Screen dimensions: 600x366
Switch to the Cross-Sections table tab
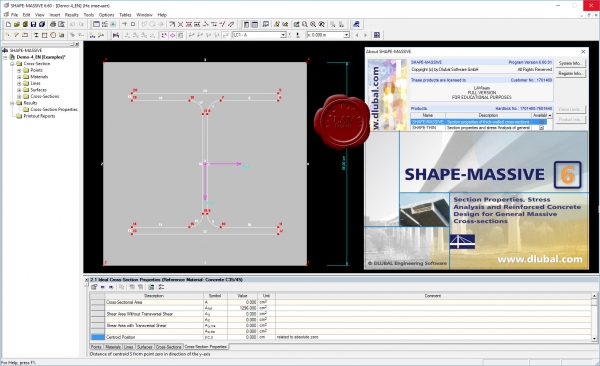[168, 347]
